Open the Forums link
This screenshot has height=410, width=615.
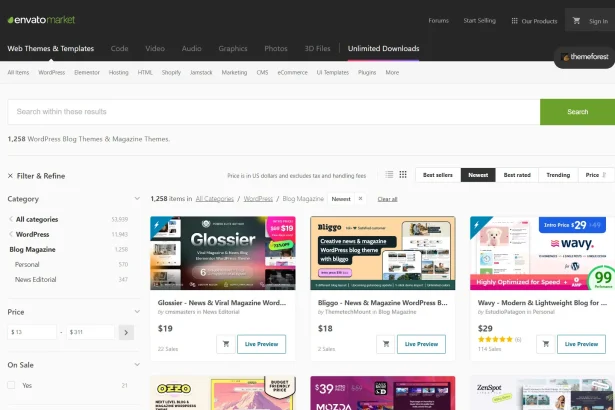(439, 20)
